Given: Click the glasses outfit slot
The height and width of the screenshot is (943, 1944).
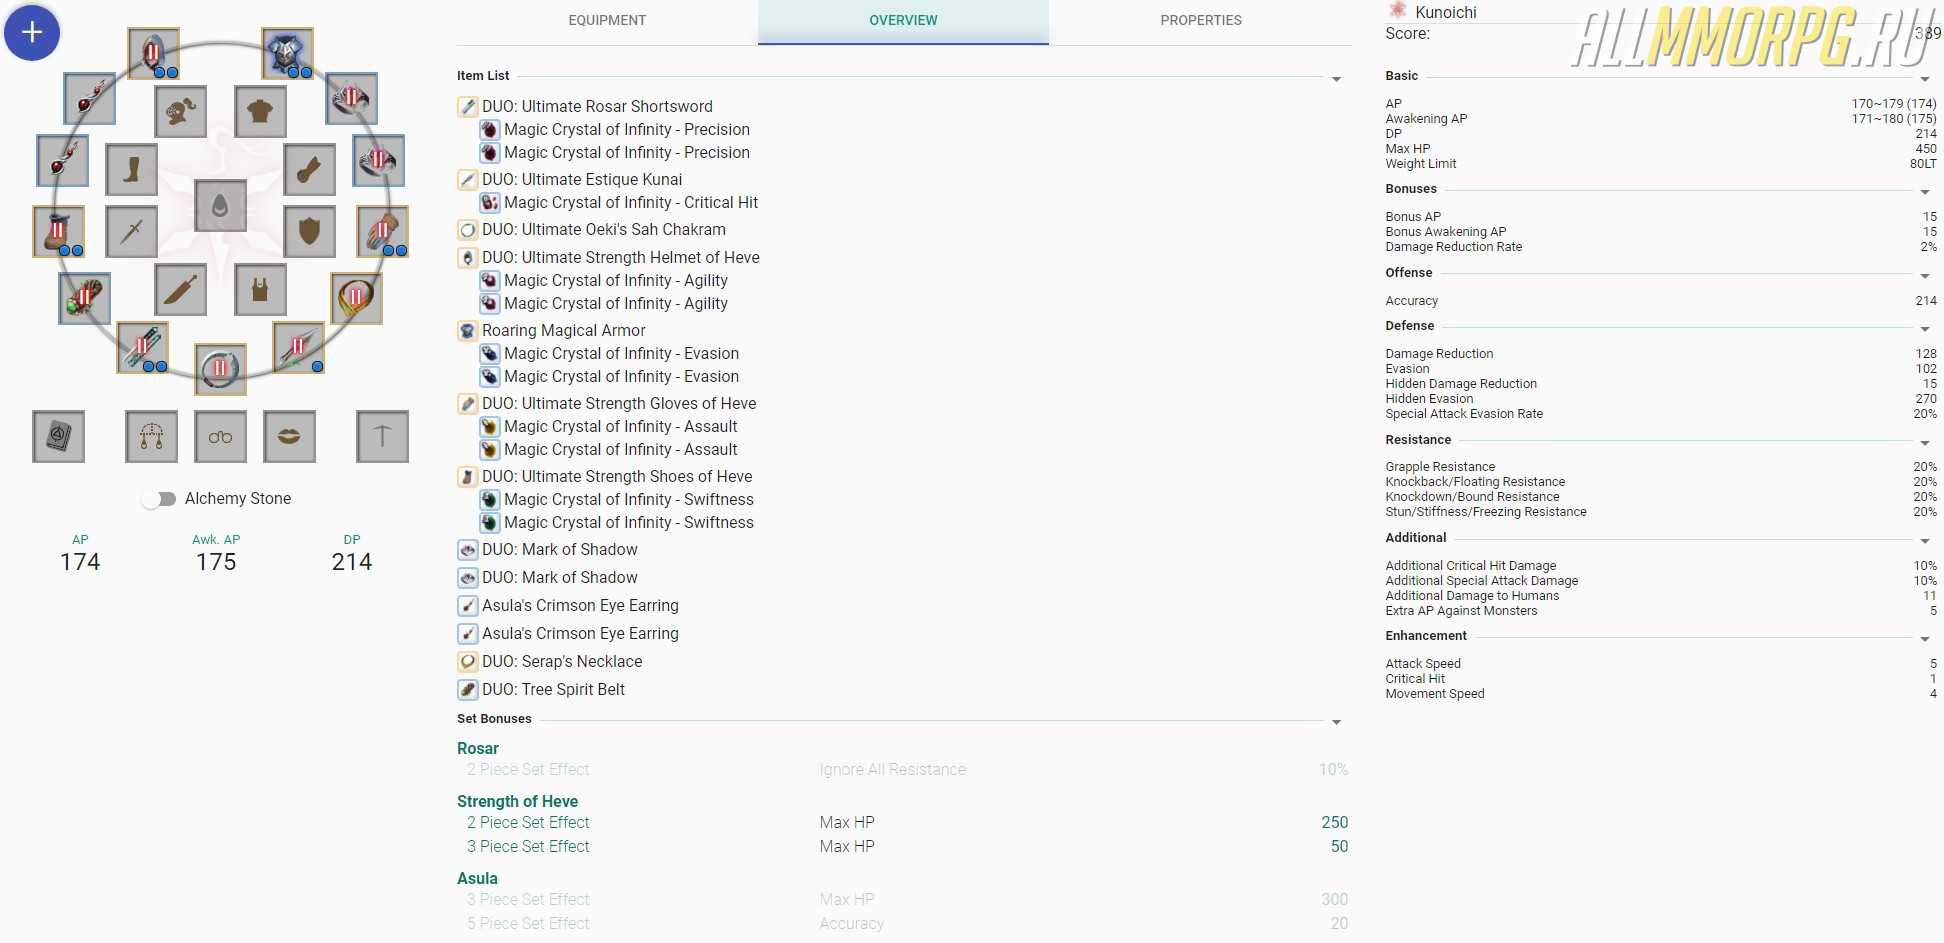Looking at the screenshot, I should [220, 436].
